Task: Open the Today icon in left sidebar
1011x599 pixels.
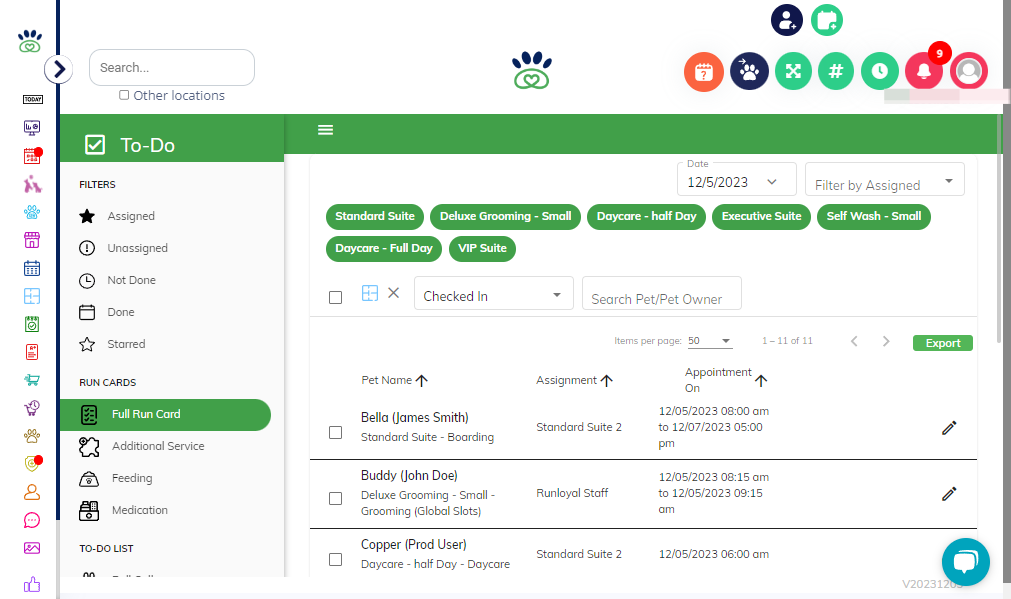Action: coord(32,99)
